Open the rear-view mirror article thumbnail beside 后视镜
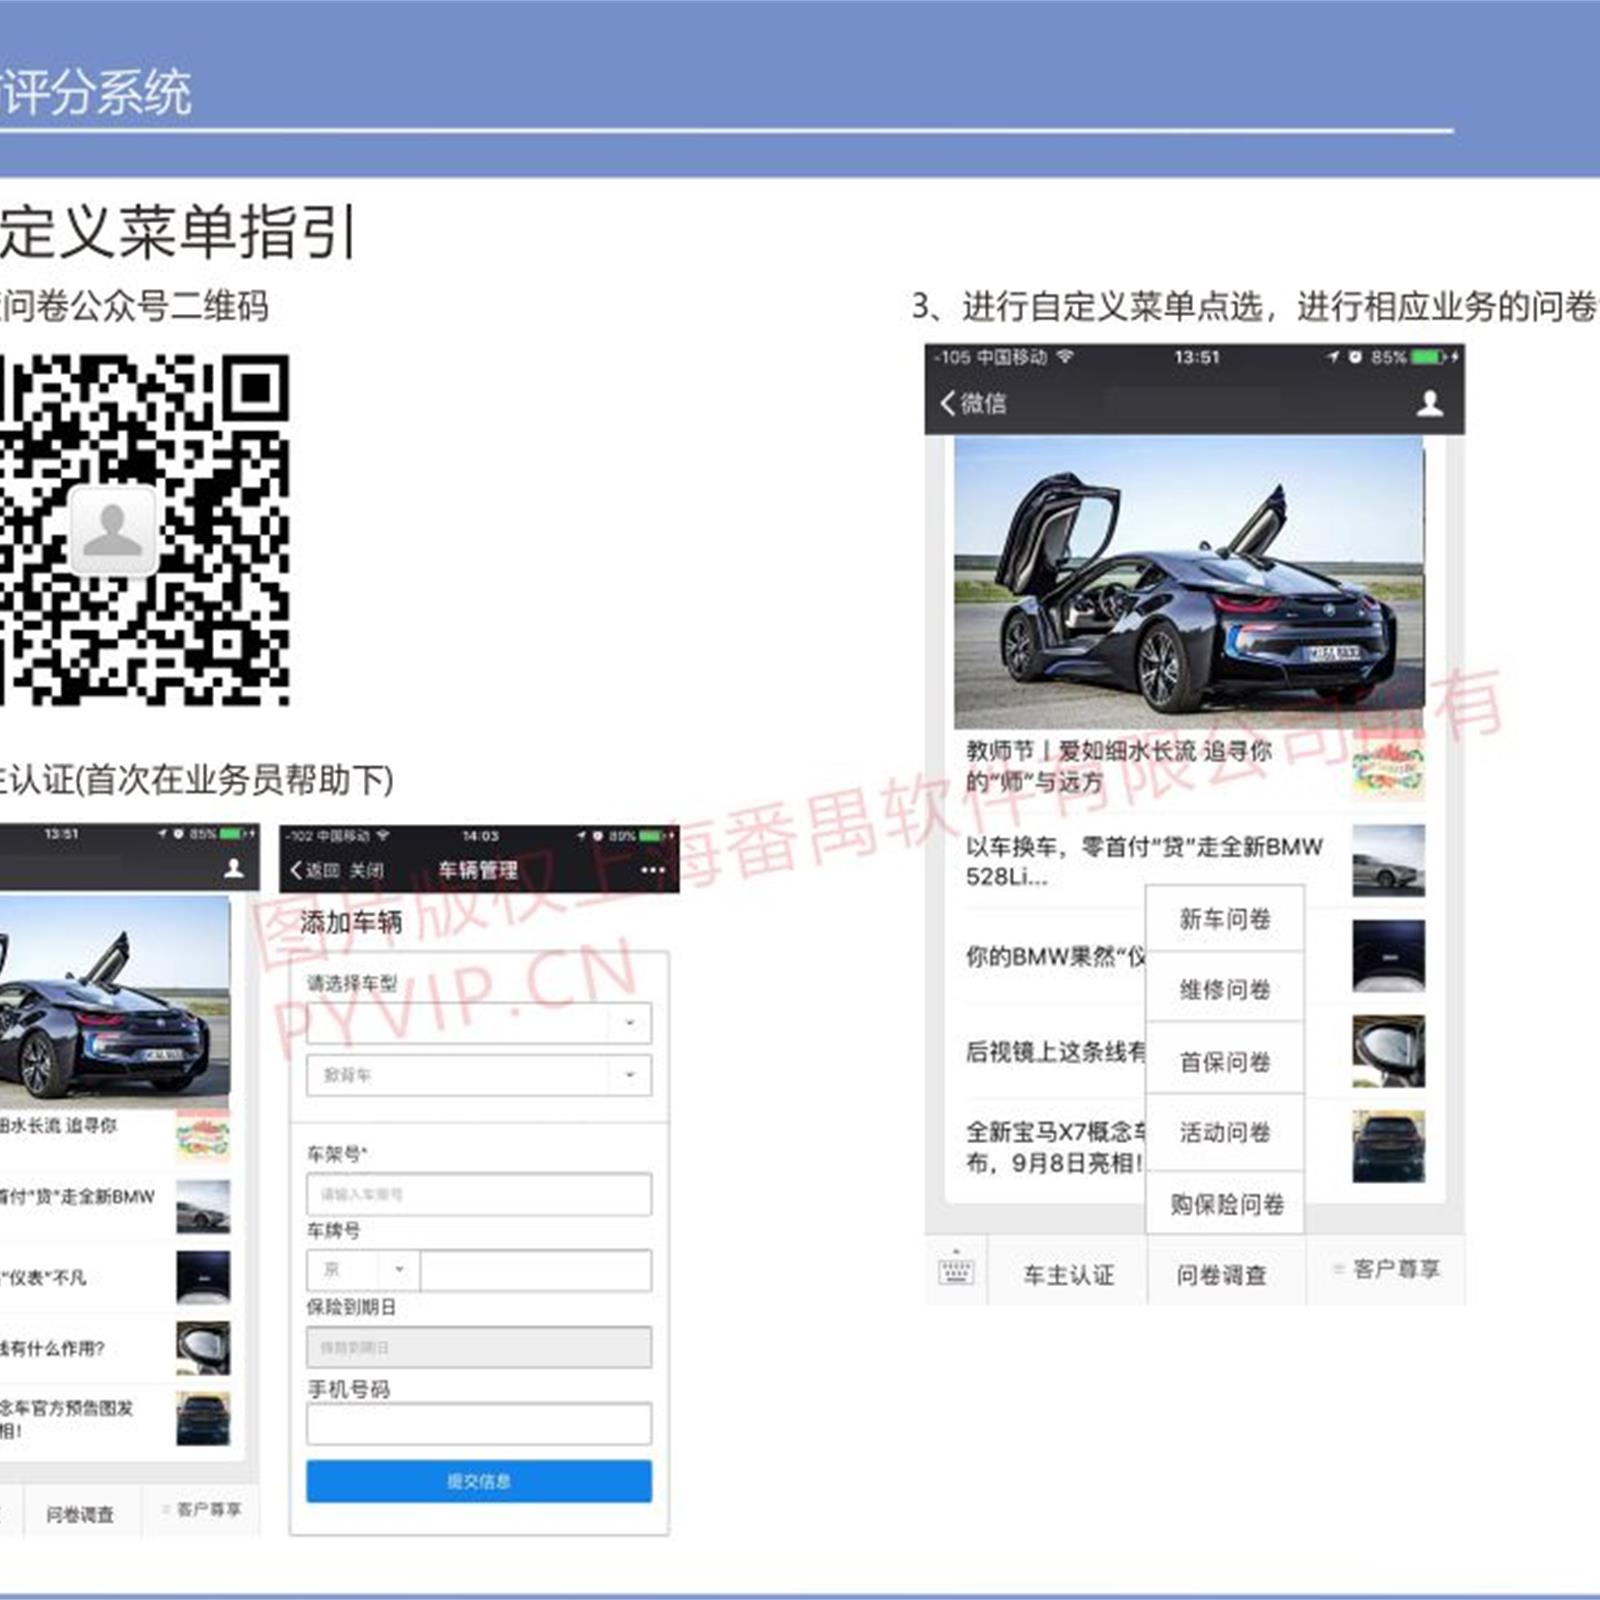Screen dimensions: 1600x1600 click(1388, 1051)
